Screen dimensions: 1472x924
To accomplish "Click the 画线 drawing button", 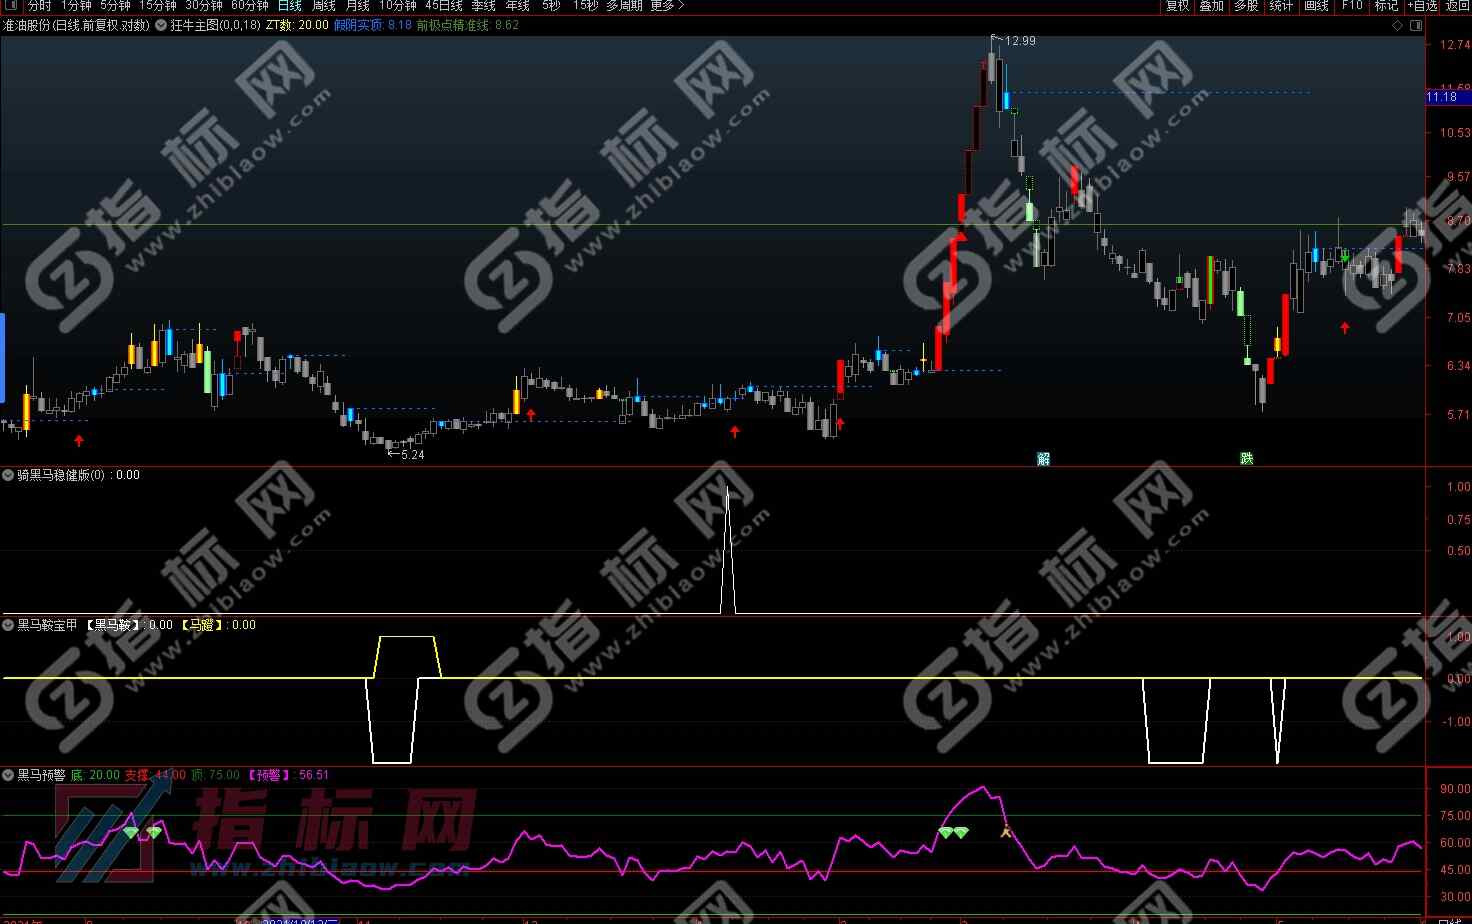I will [1316, 6].
